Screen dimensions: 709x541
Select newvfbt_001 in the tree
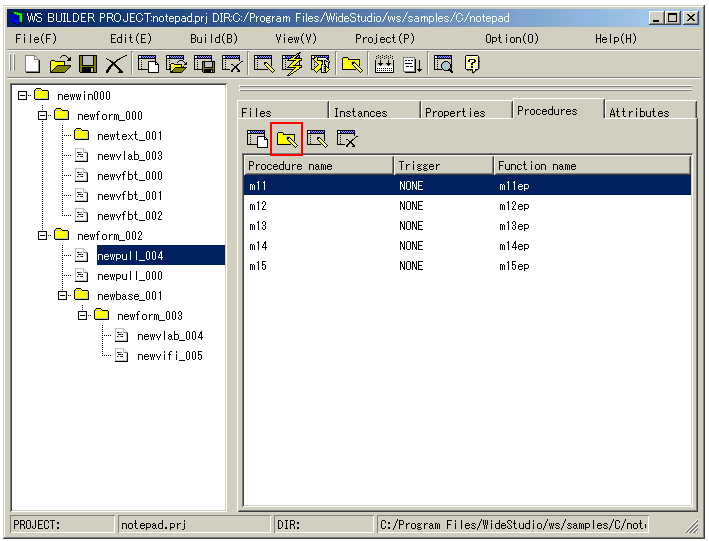(x=130, y=195)
